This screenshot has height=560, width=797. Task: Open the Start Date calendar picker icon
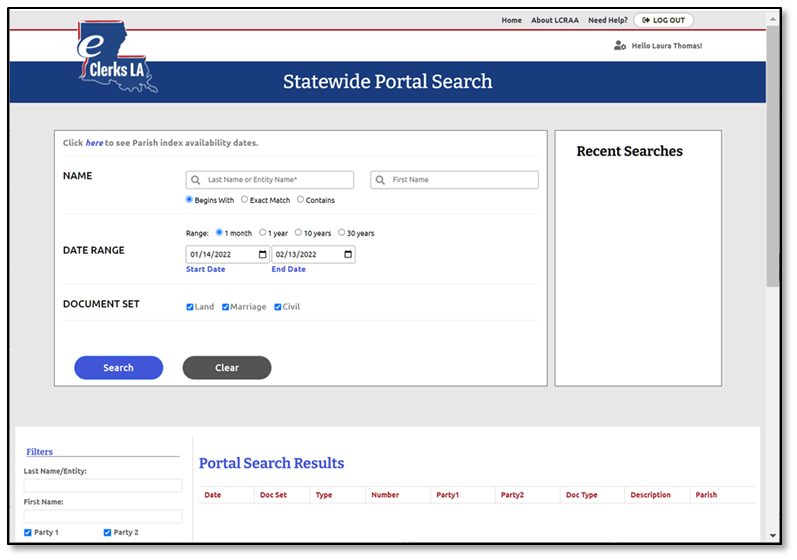(262, 255)
